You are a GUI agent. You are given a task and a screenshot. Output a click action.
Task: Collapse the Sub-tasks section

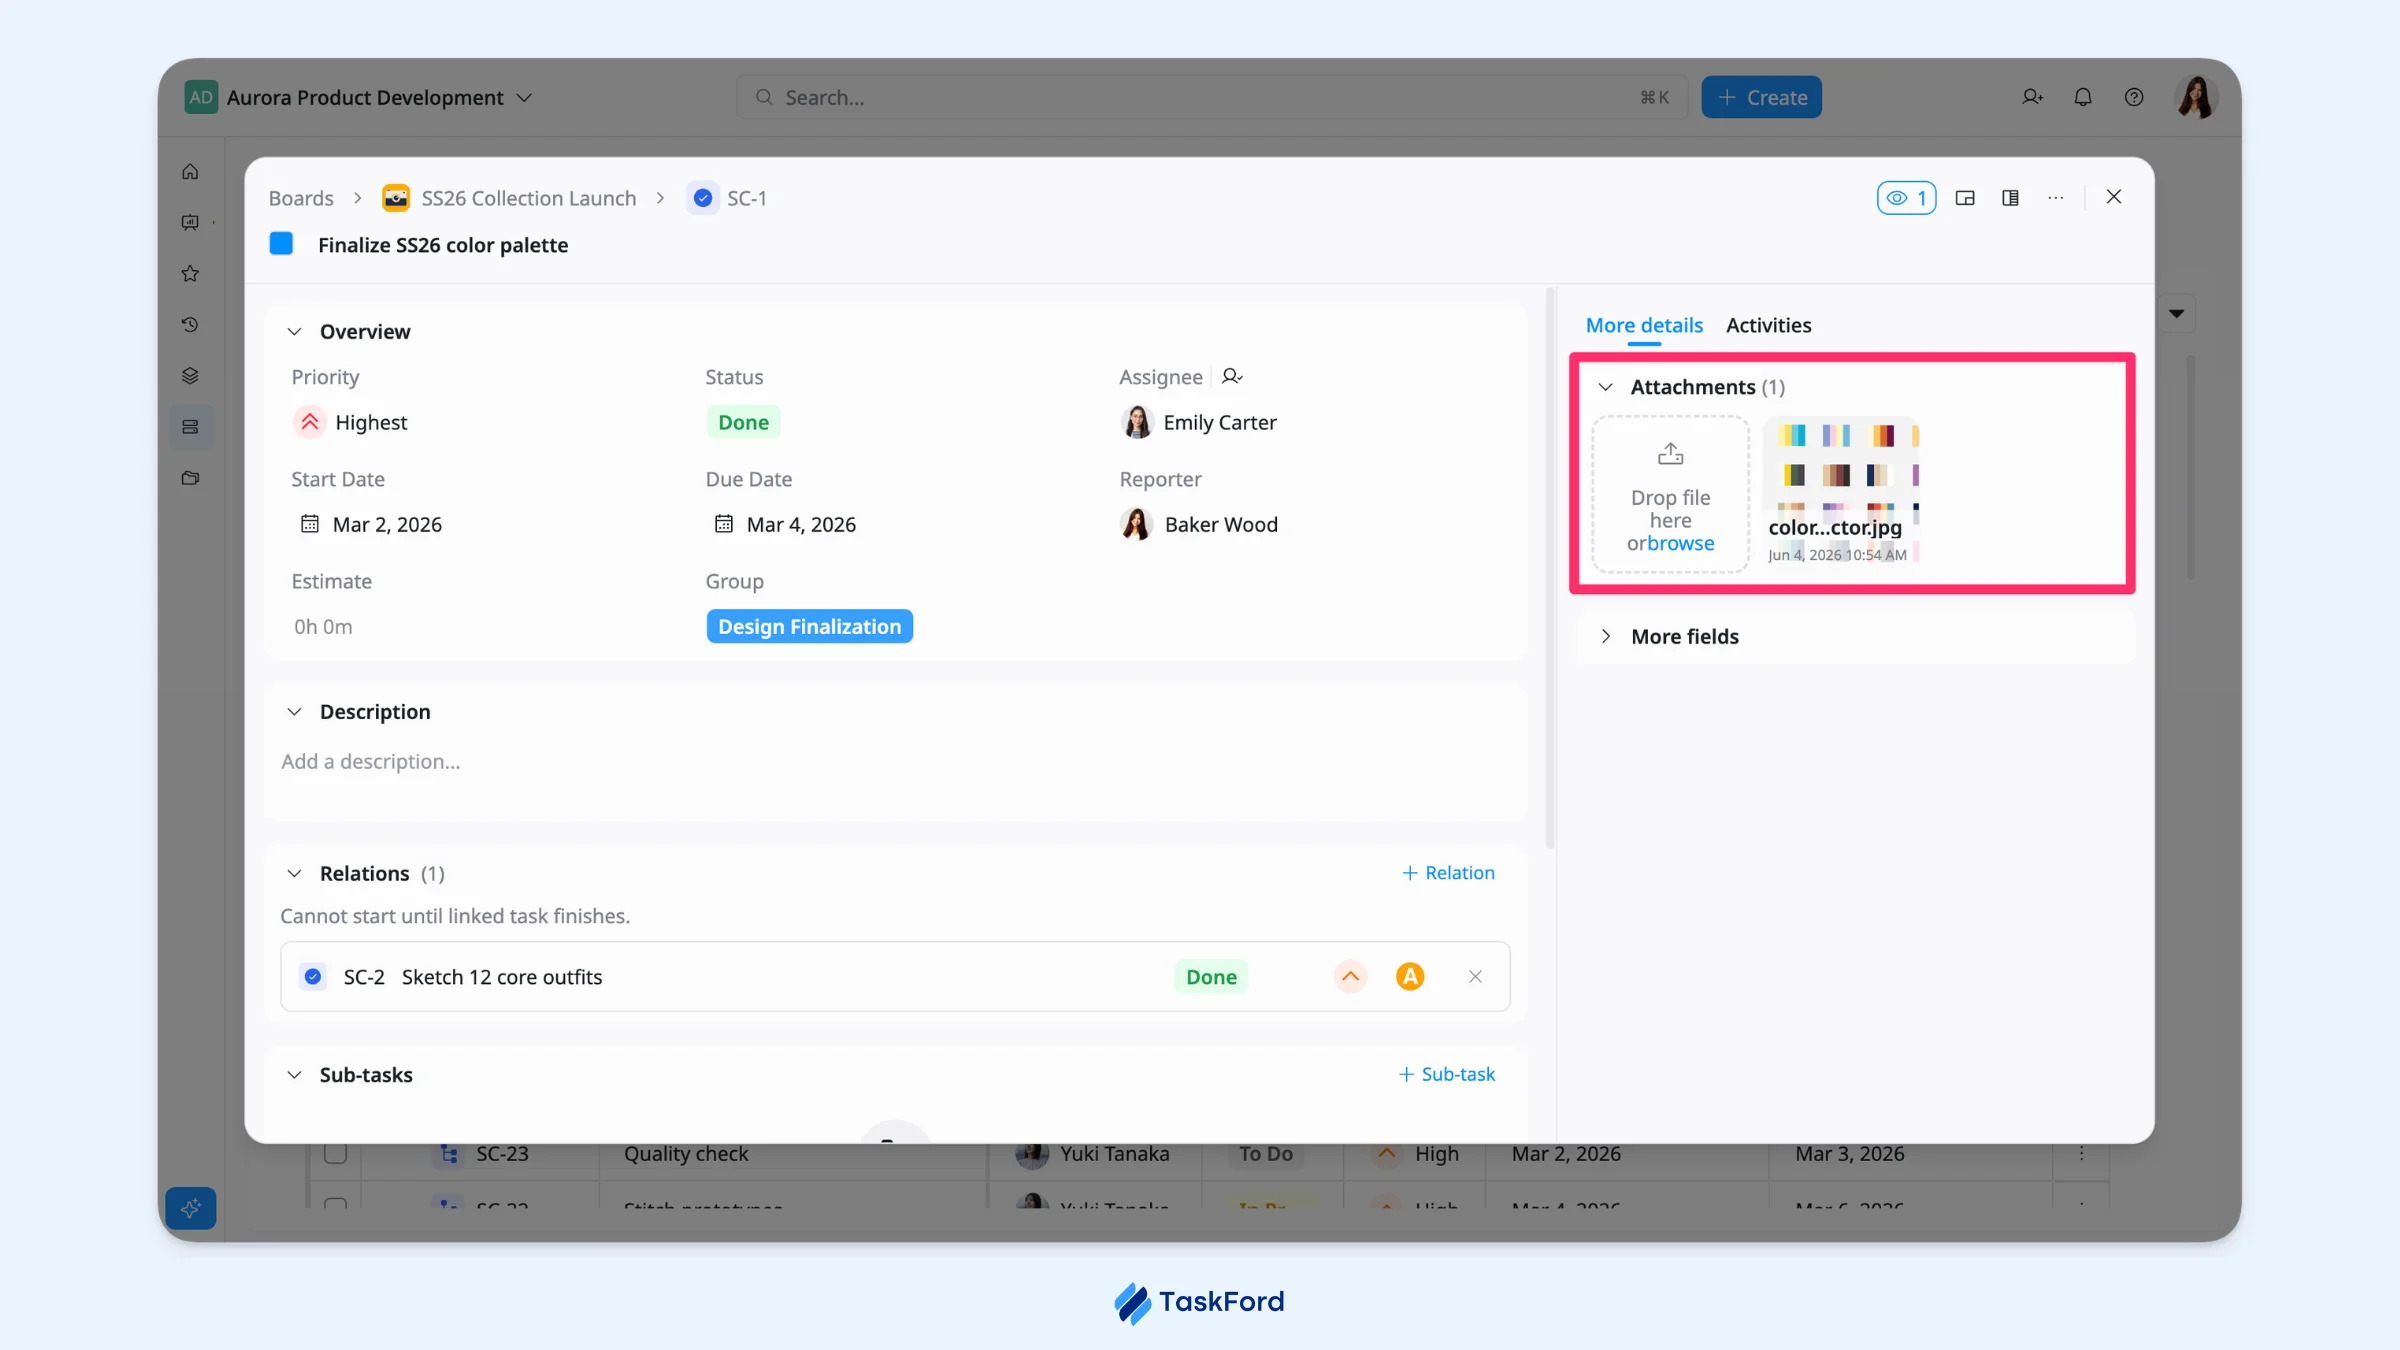pos(294,1075)
